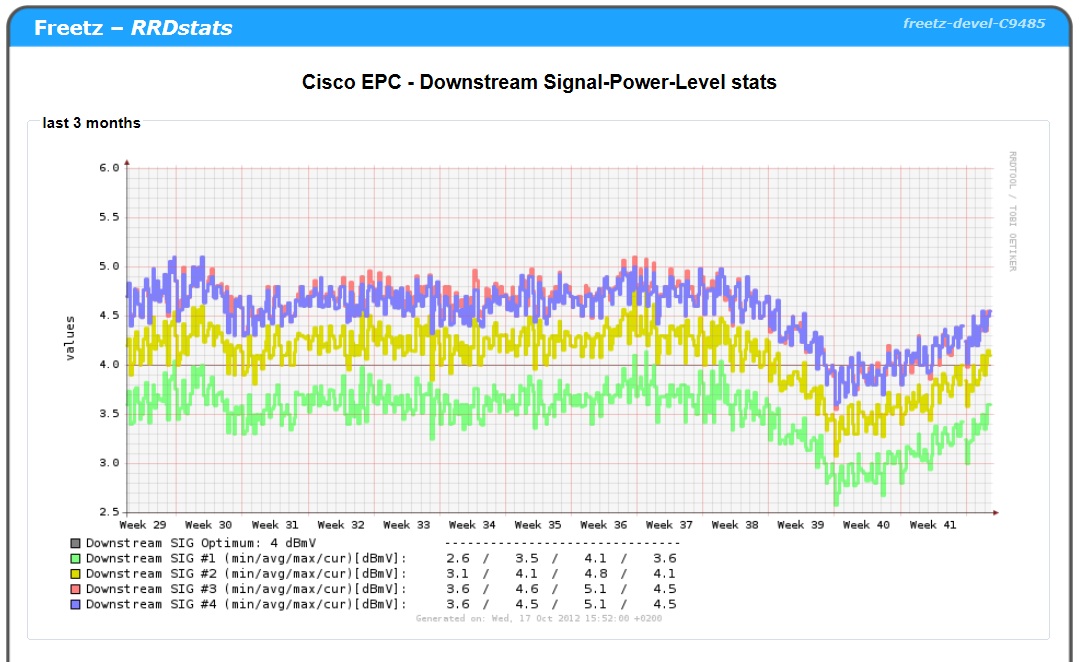Click the RRDTOOL / TOBI OETIKER watermark
Viewport: 1080px width, 662px height.
[x=1012, y=211]
